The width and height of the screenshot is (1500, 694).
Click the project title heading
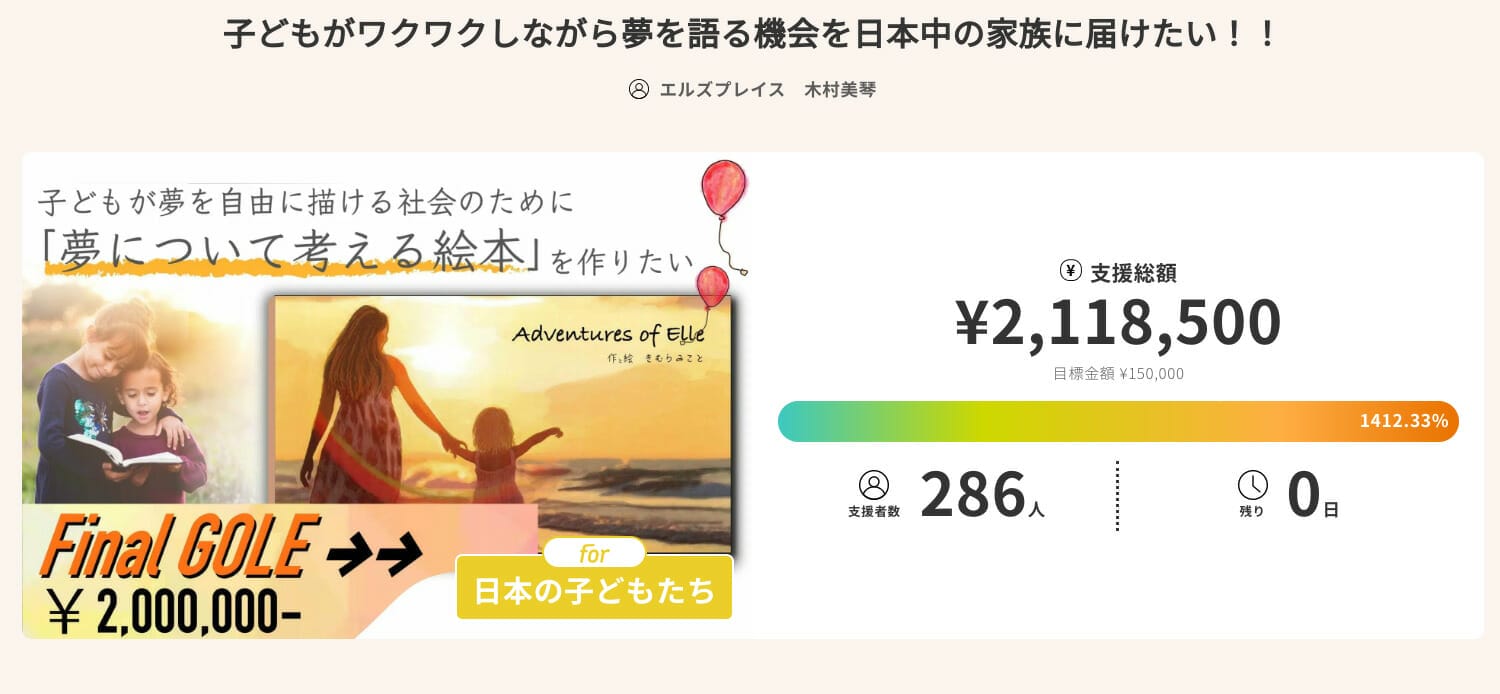point(750,34)
